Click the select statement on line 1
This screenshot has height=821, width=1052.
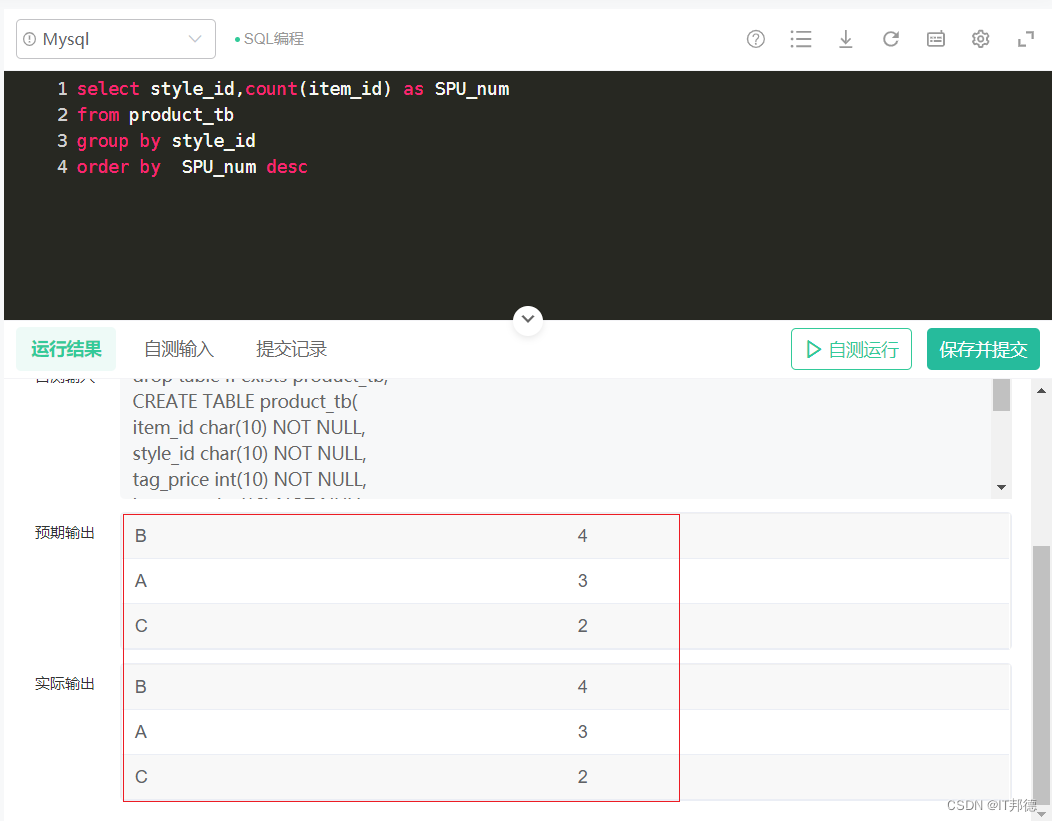tap(293, 89)
